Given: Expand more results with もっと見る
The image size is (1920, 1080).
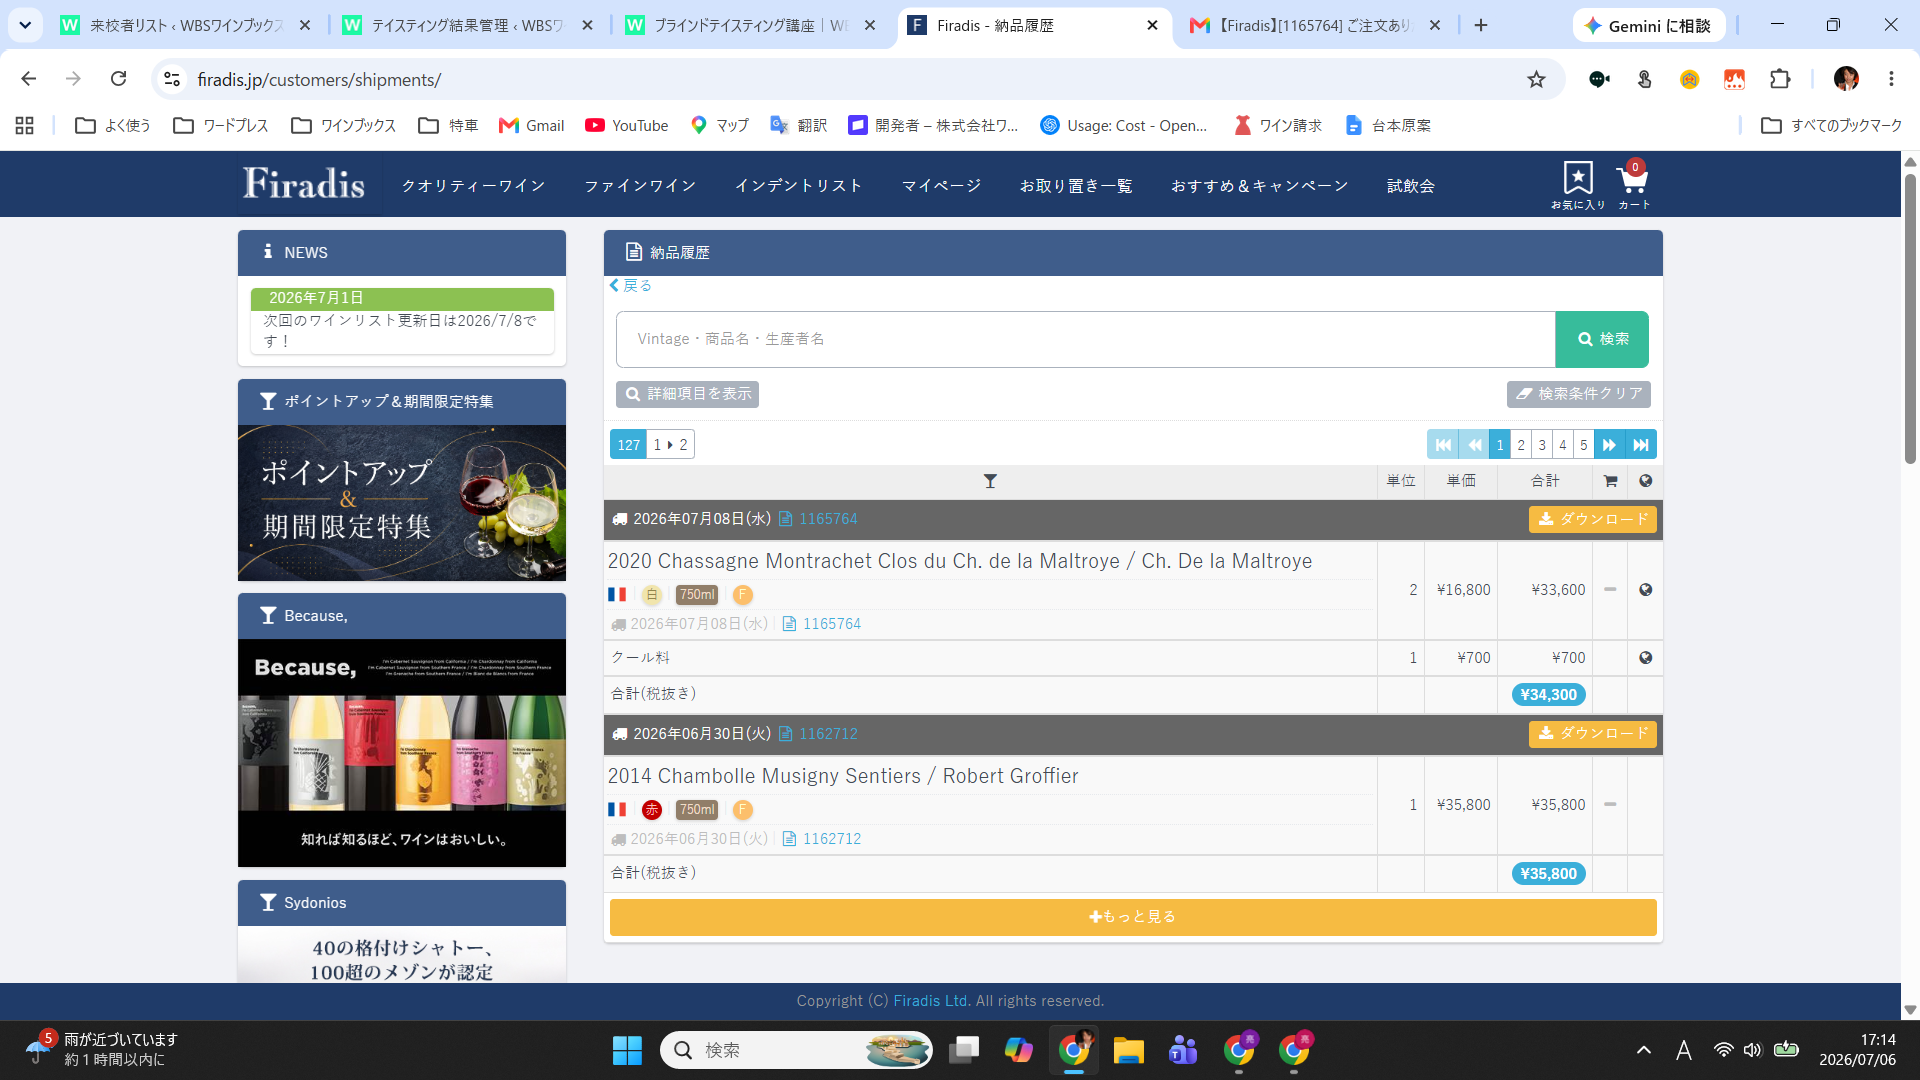Looking at the screenshot, I should [x=1132, y=916].
